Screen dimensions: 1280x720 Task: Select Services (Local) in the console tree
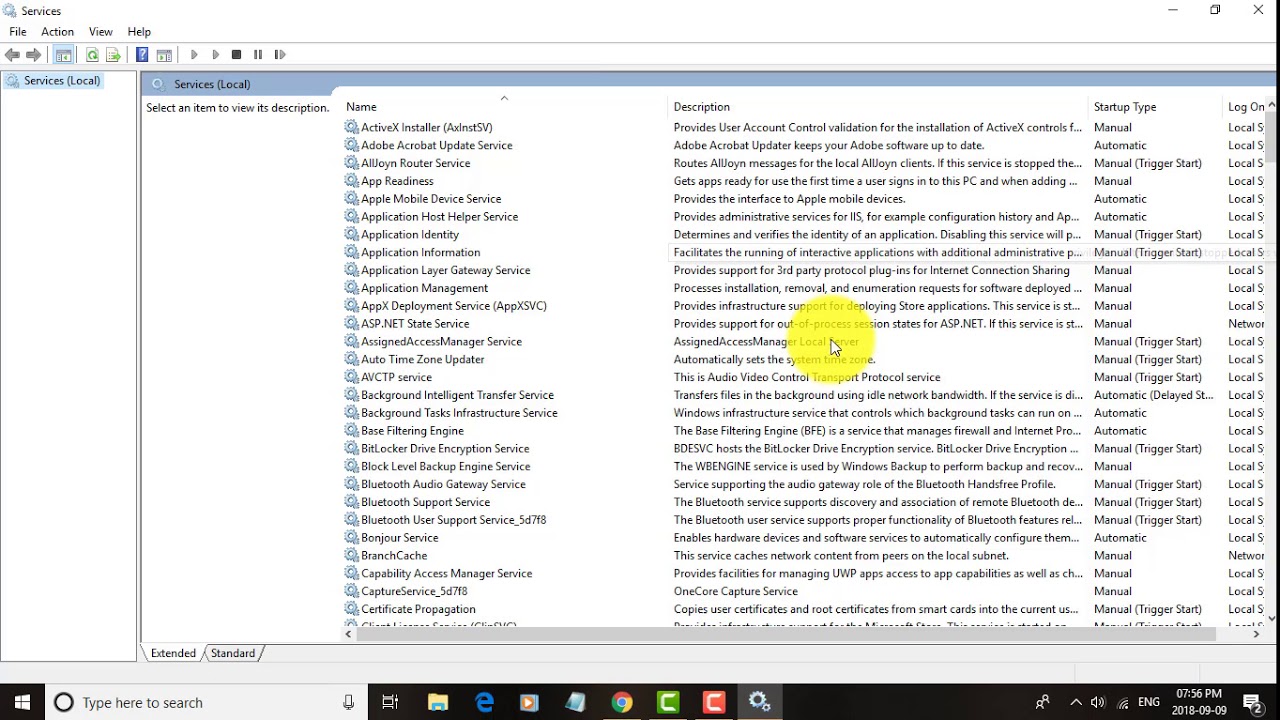click(x=62, y=80)
